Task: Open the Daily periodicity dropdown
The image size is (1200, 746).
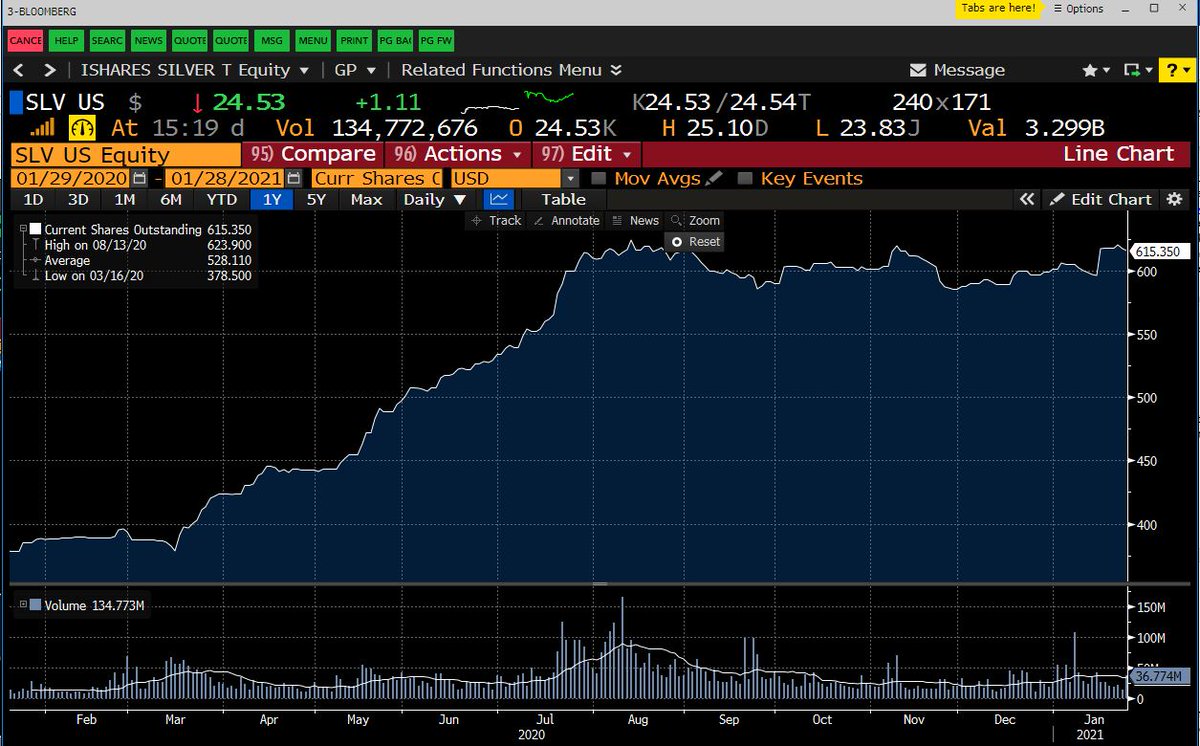Action: 433,199
